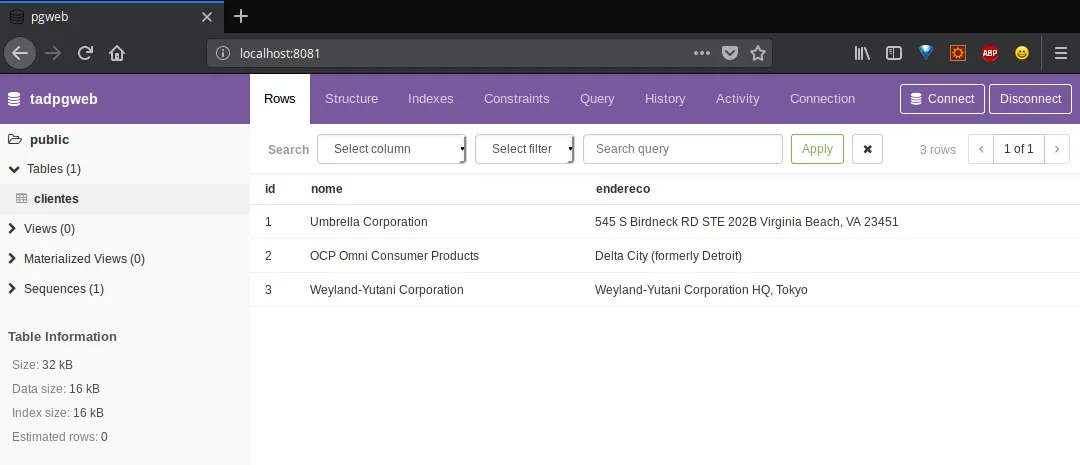Click the Weyland-Yutani Corporation HQ, Tokyo cell
This screenshot has height=465, width=1080.
(701, 289)
